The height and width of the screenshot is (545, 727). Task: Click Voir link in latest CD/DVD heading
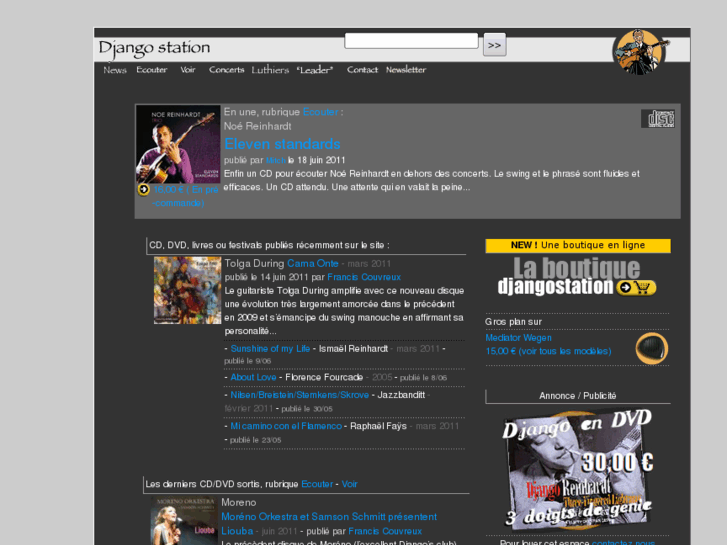pos(350,484)
